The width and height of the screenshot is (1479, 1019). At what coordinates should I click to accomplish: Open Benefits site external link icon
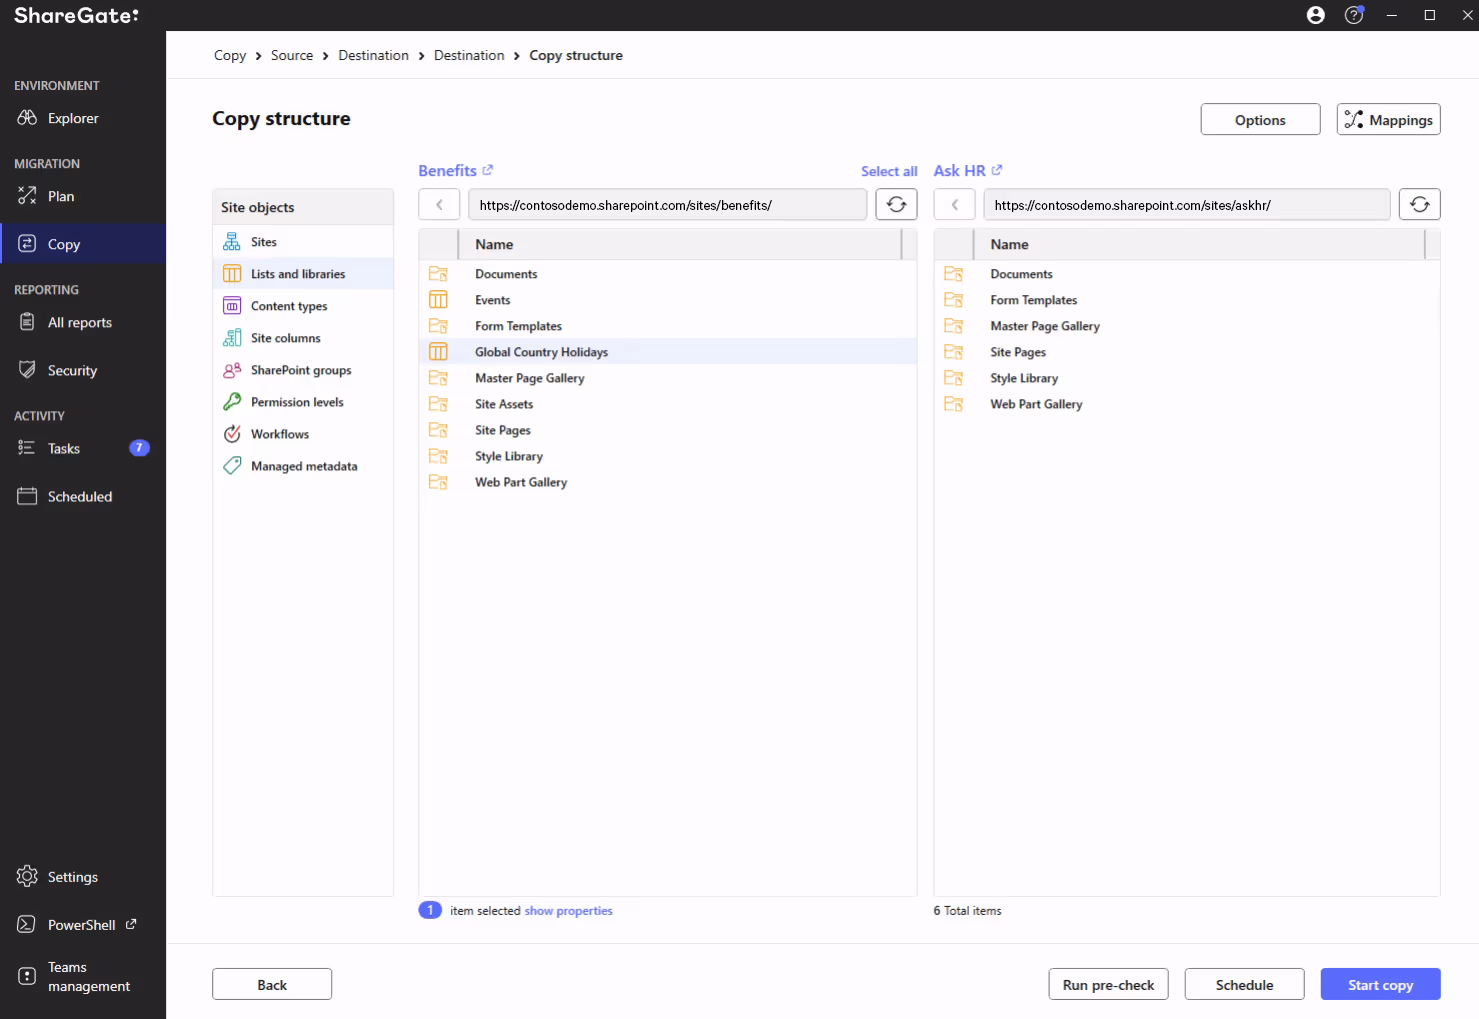coord(488,170)
